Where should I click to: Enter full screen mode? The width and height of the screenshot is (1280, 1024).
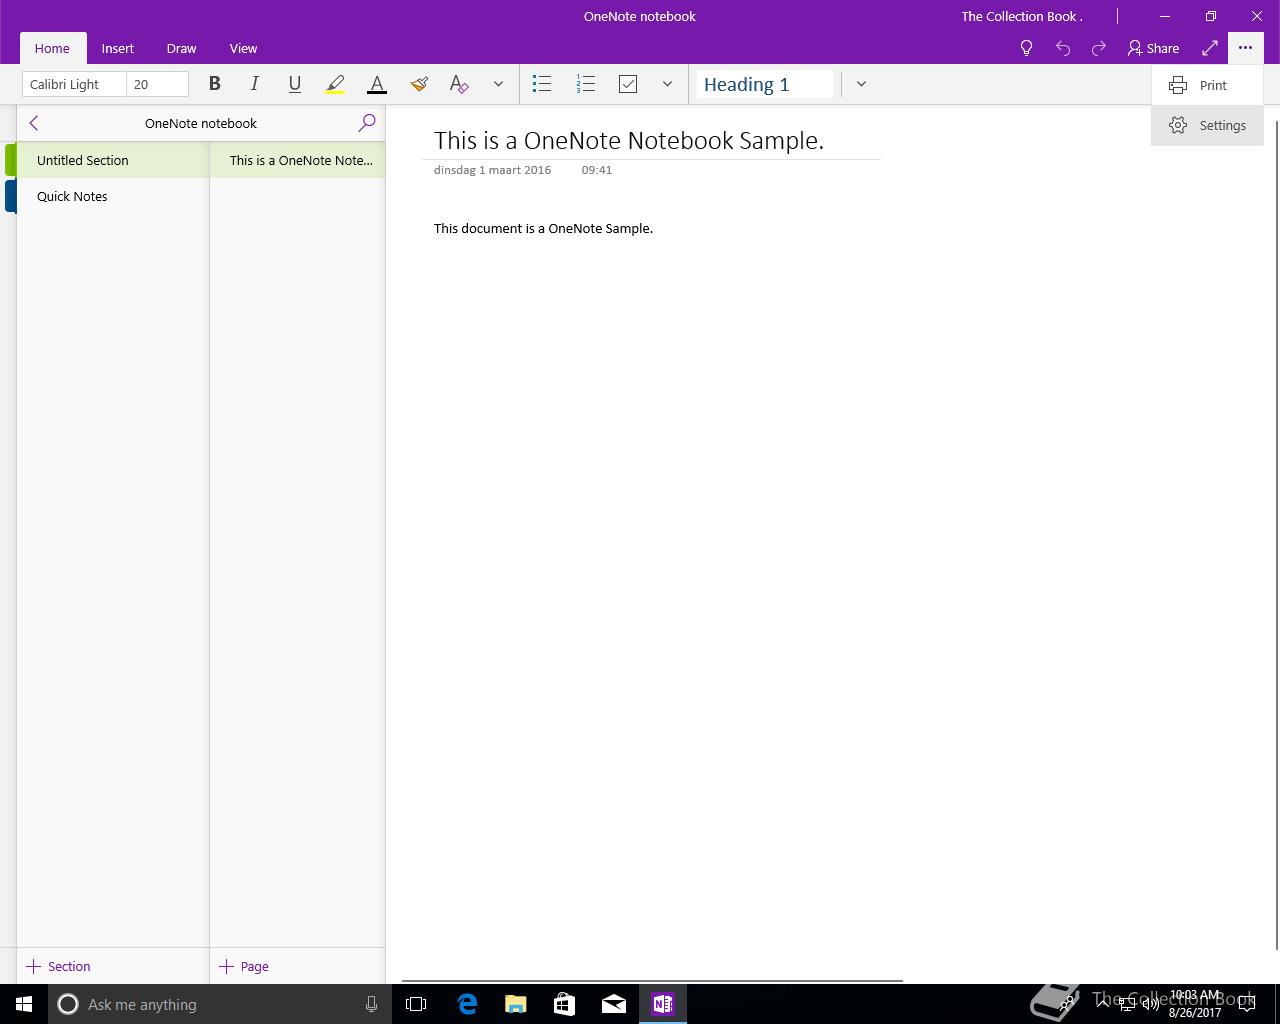[x=1210, y=48]
